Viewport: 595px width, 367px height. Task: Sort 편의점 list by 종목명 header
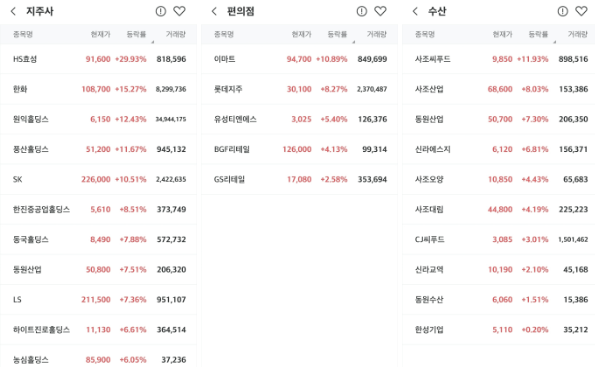(x=224, y=35)
